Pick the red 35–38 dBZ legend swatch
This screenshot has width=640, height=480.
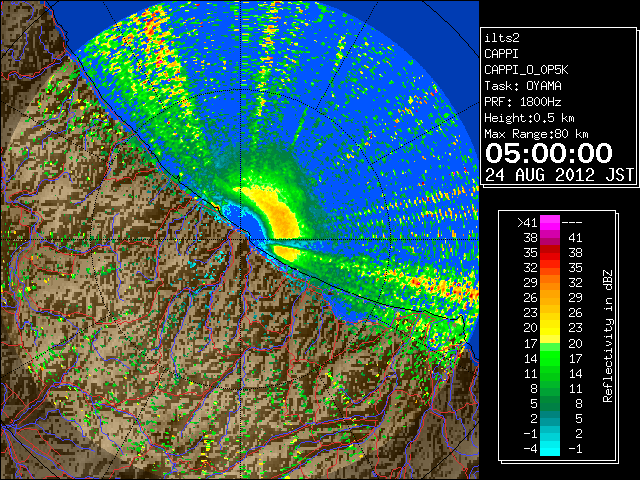tap(550, 253)
